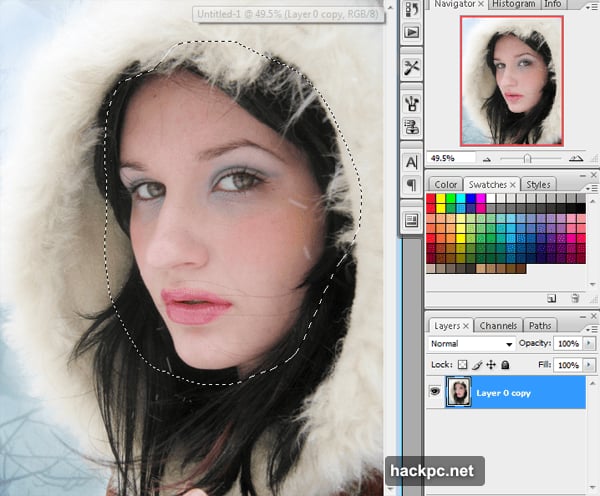Open the History panel icon in the dock

412,8
